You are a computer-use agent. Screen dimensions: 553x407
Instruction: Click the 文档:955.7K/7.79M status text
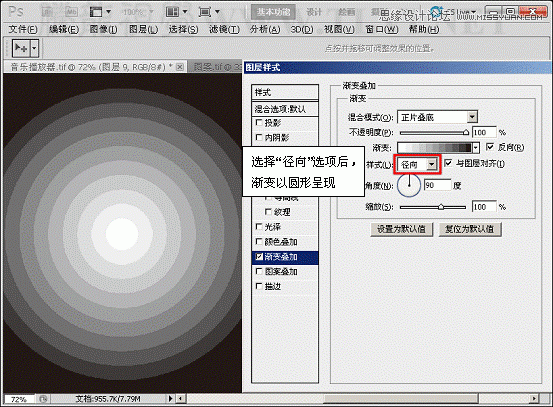[108, 399]
